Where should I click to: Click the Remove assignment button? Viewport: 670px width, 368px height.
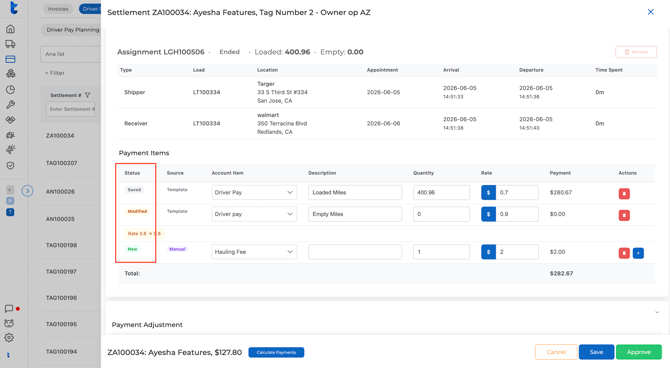click(636, 52)
